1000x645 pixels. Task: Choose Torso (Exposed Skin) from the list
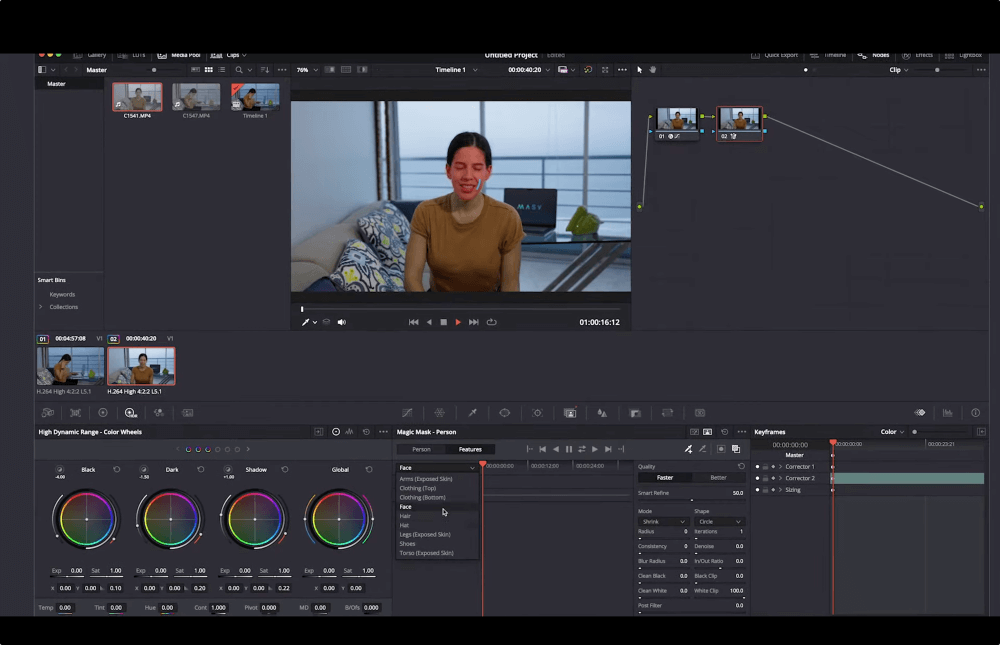[437, 553]
